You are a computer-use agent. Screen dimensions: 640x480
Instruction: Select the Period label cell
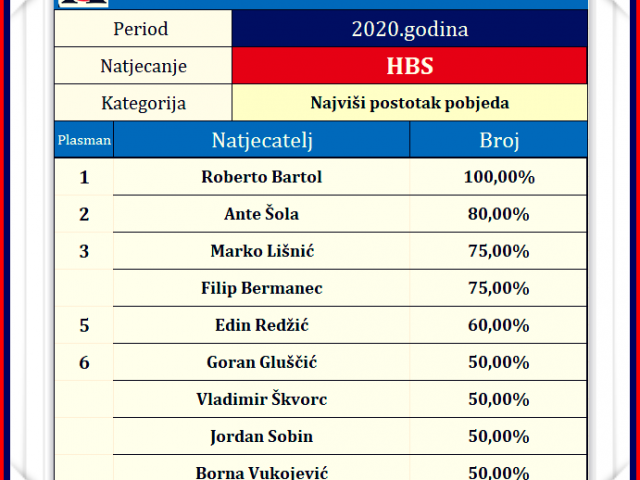[143, 29]
